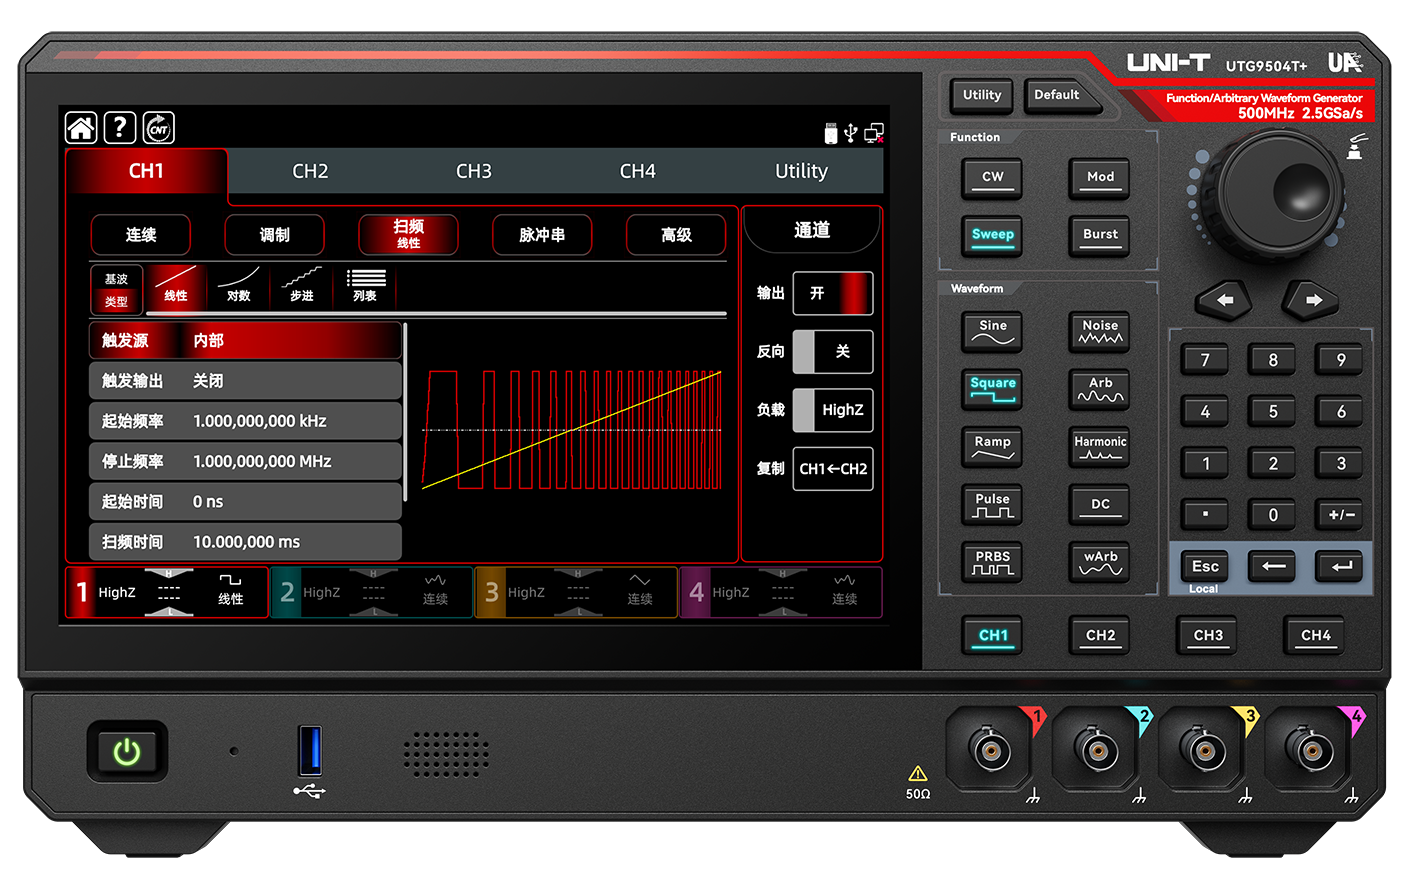This screenshot has width=1417, height=883.
Task: Expand the channel 4 status panel
Action: click(781, 592)
